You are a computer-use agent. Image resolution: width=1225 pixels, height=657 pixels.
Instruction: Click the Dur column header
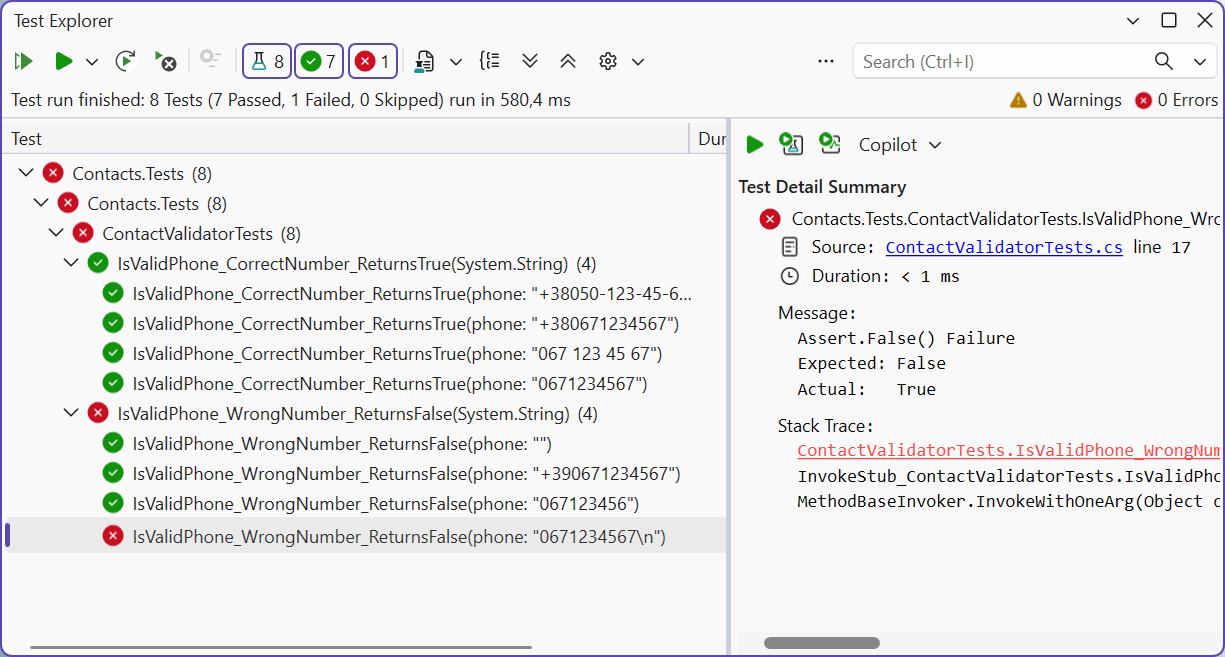click(709, 139)
